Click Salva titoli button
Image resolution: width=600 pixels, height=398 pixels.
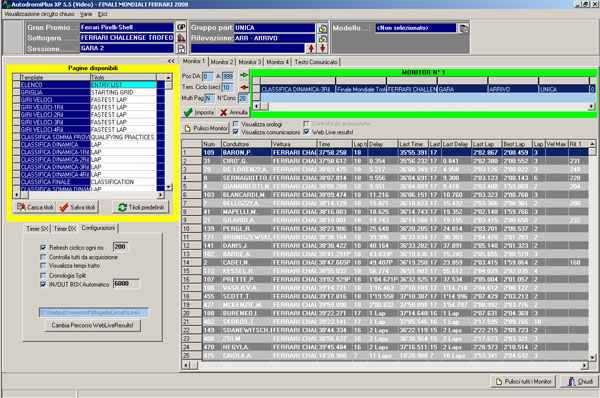(78, 207)
